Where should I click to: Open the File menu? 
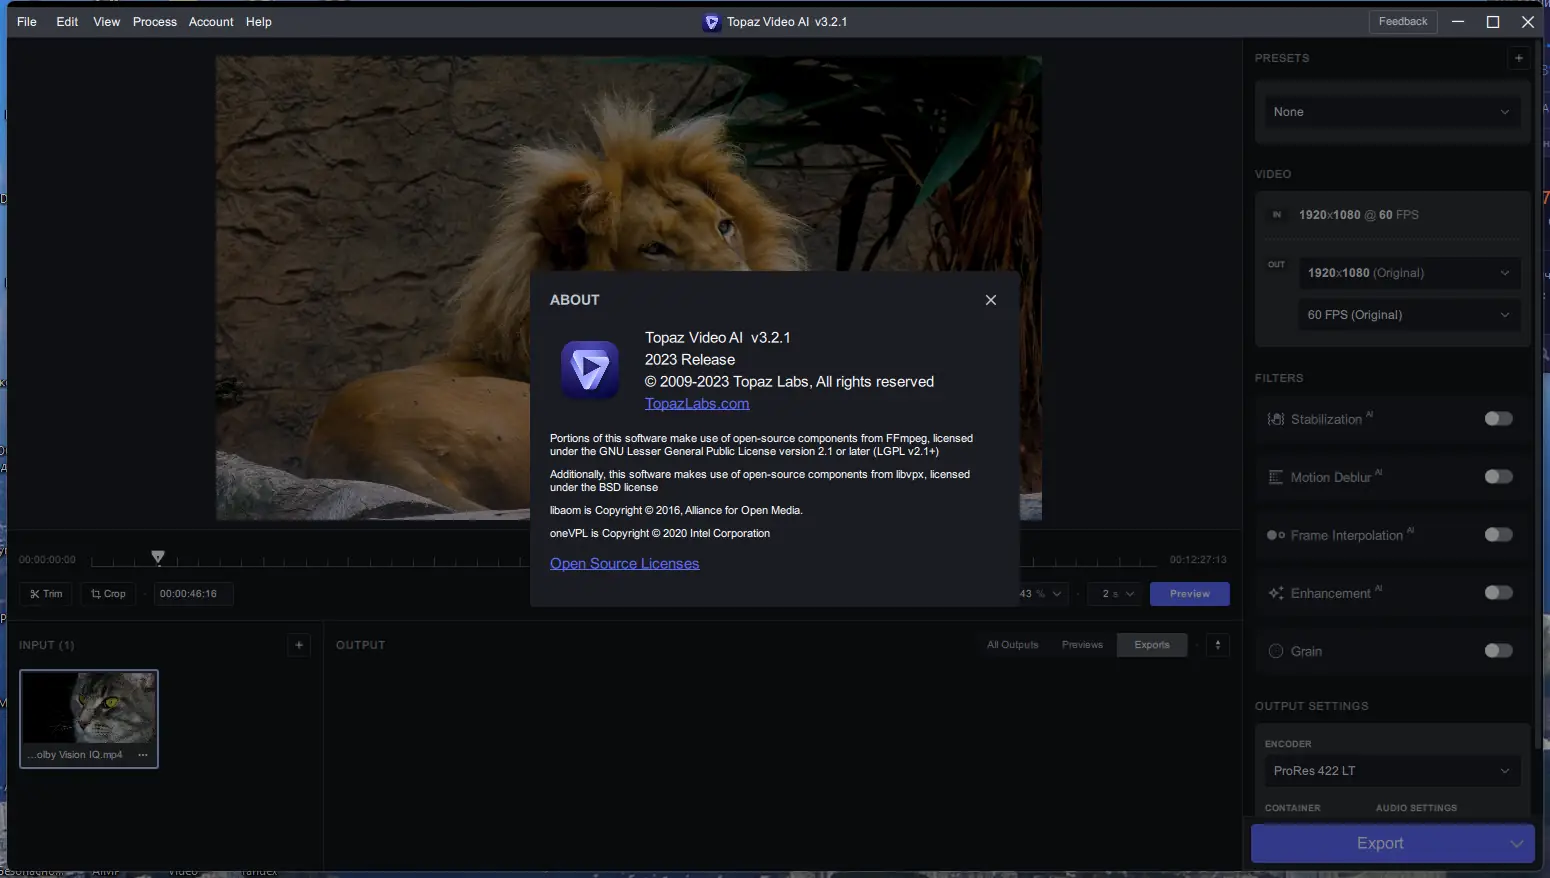coord(27,22)
